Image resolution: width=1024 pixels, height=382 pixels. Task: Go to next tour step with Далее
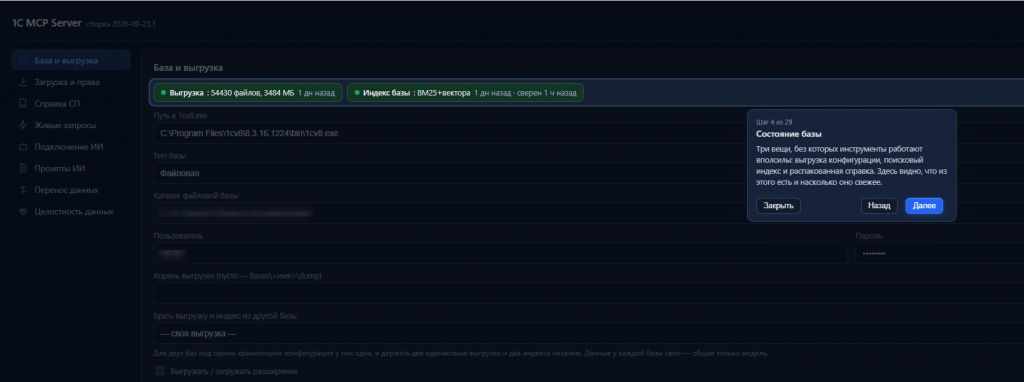[x=924, y=206]
